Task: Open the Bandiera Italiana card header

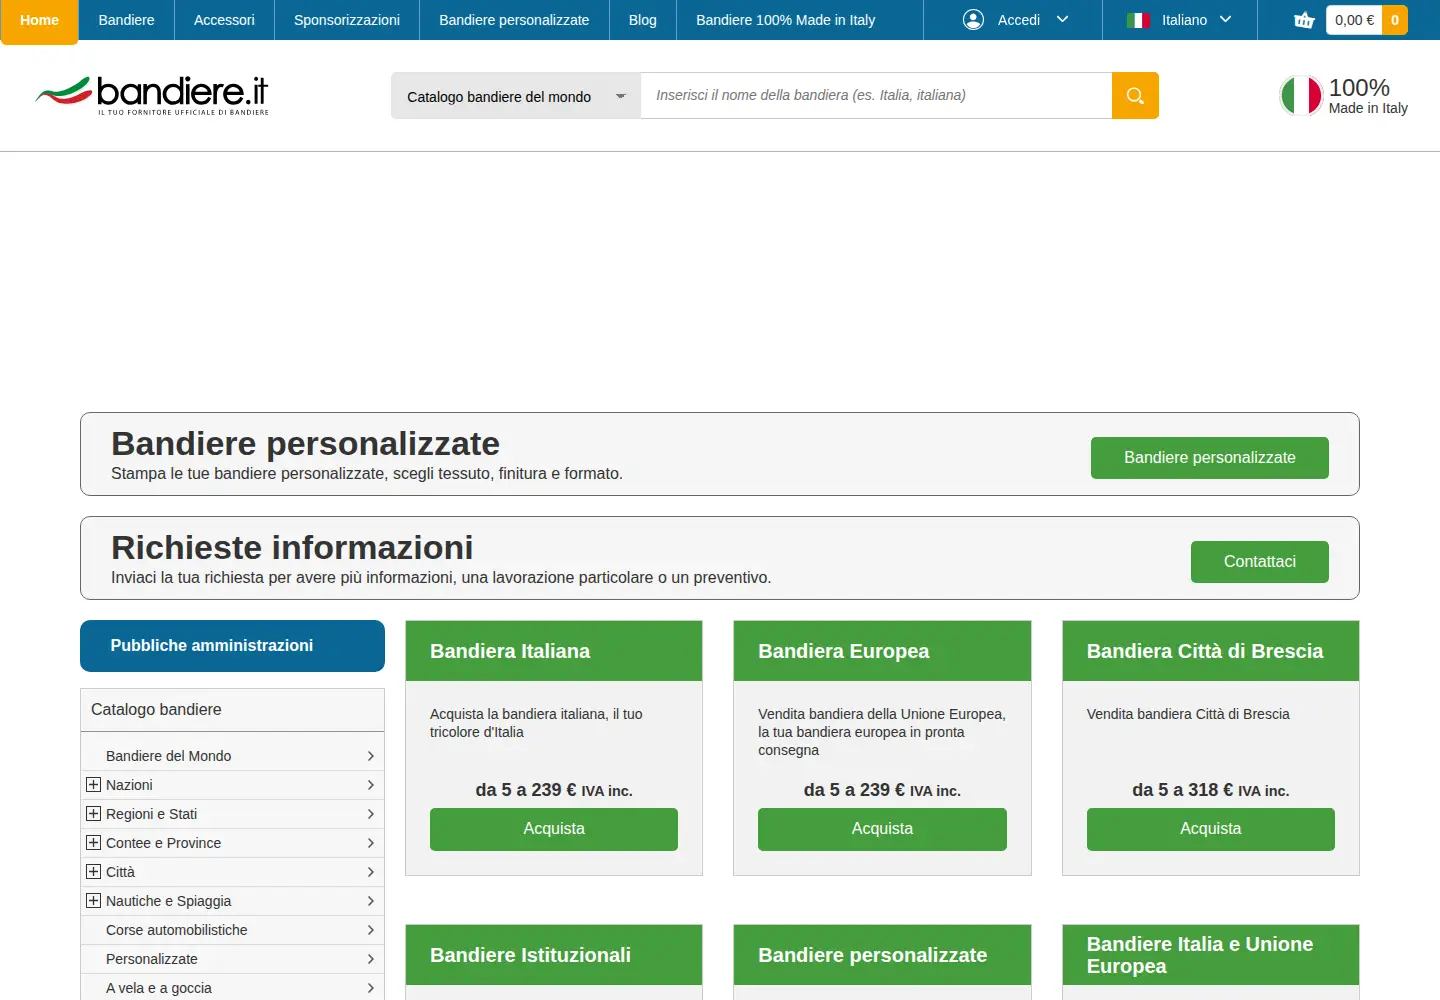Action: coord(554,651)
